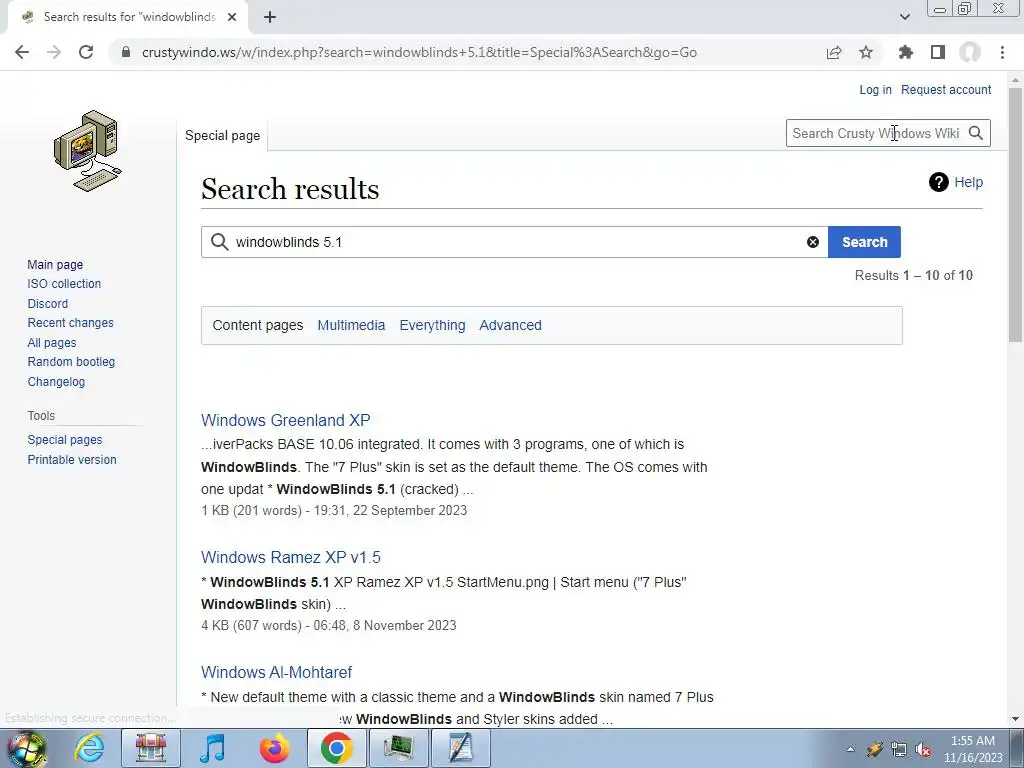Bookmark this page with the star
The image size is (1024, 768).
866,52
